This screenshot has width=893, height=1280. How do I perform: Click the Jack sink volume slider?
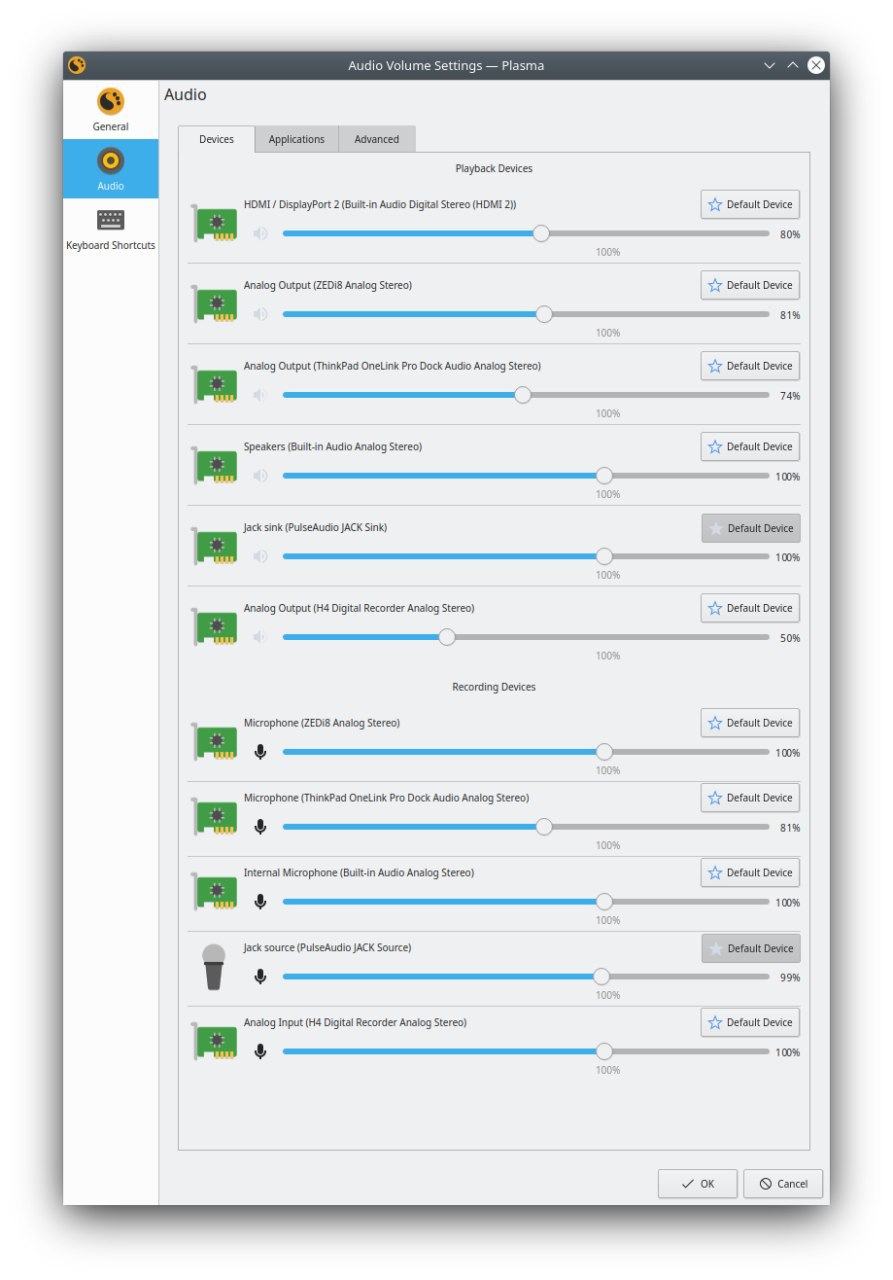click(x=526, y=557)
